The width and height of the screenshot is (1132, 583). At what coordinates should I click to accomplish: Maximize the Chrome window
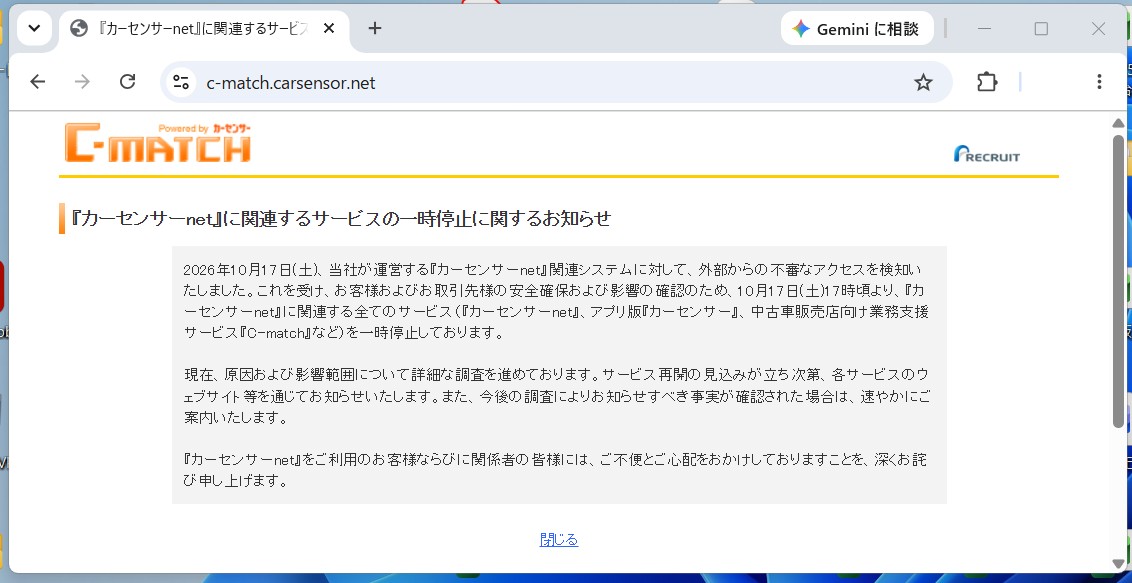pos(1041,29)
